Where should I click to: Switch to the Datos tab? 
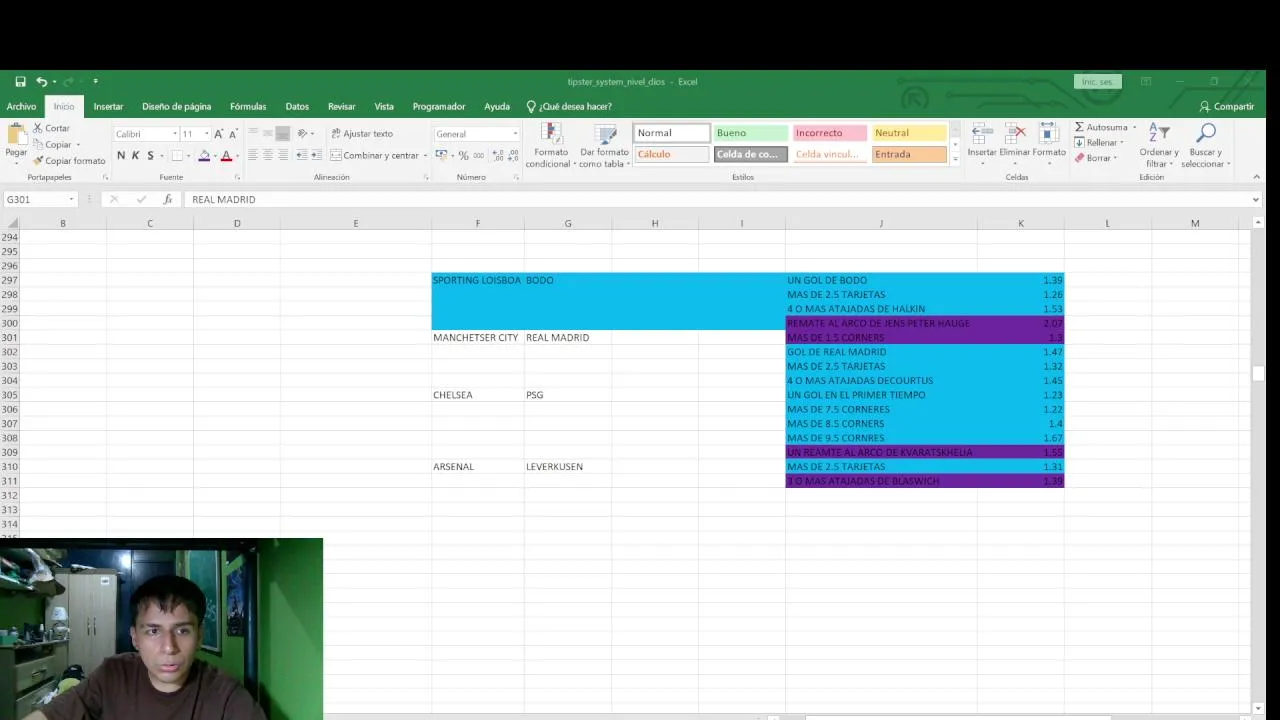[x=297, y=107]
